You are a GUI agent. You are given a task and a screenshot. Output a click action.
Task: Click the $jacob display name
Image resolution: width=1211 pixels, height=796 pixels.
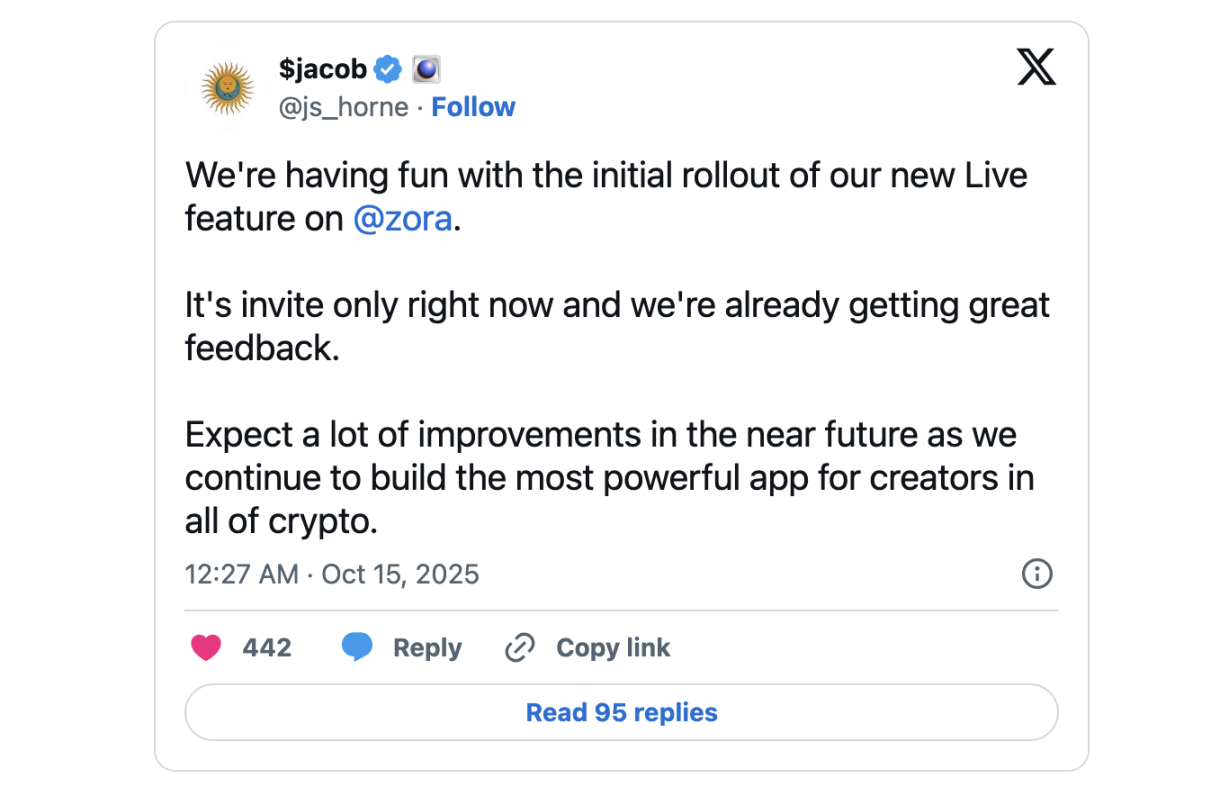coord(322,70)
